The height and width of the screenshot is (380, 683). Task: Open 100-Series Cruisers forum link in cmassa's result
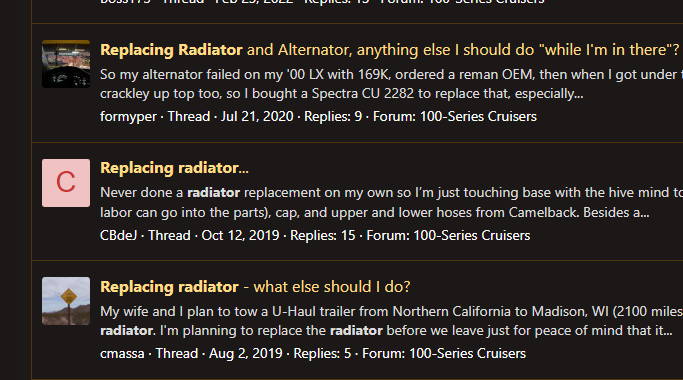pos(467,353)
